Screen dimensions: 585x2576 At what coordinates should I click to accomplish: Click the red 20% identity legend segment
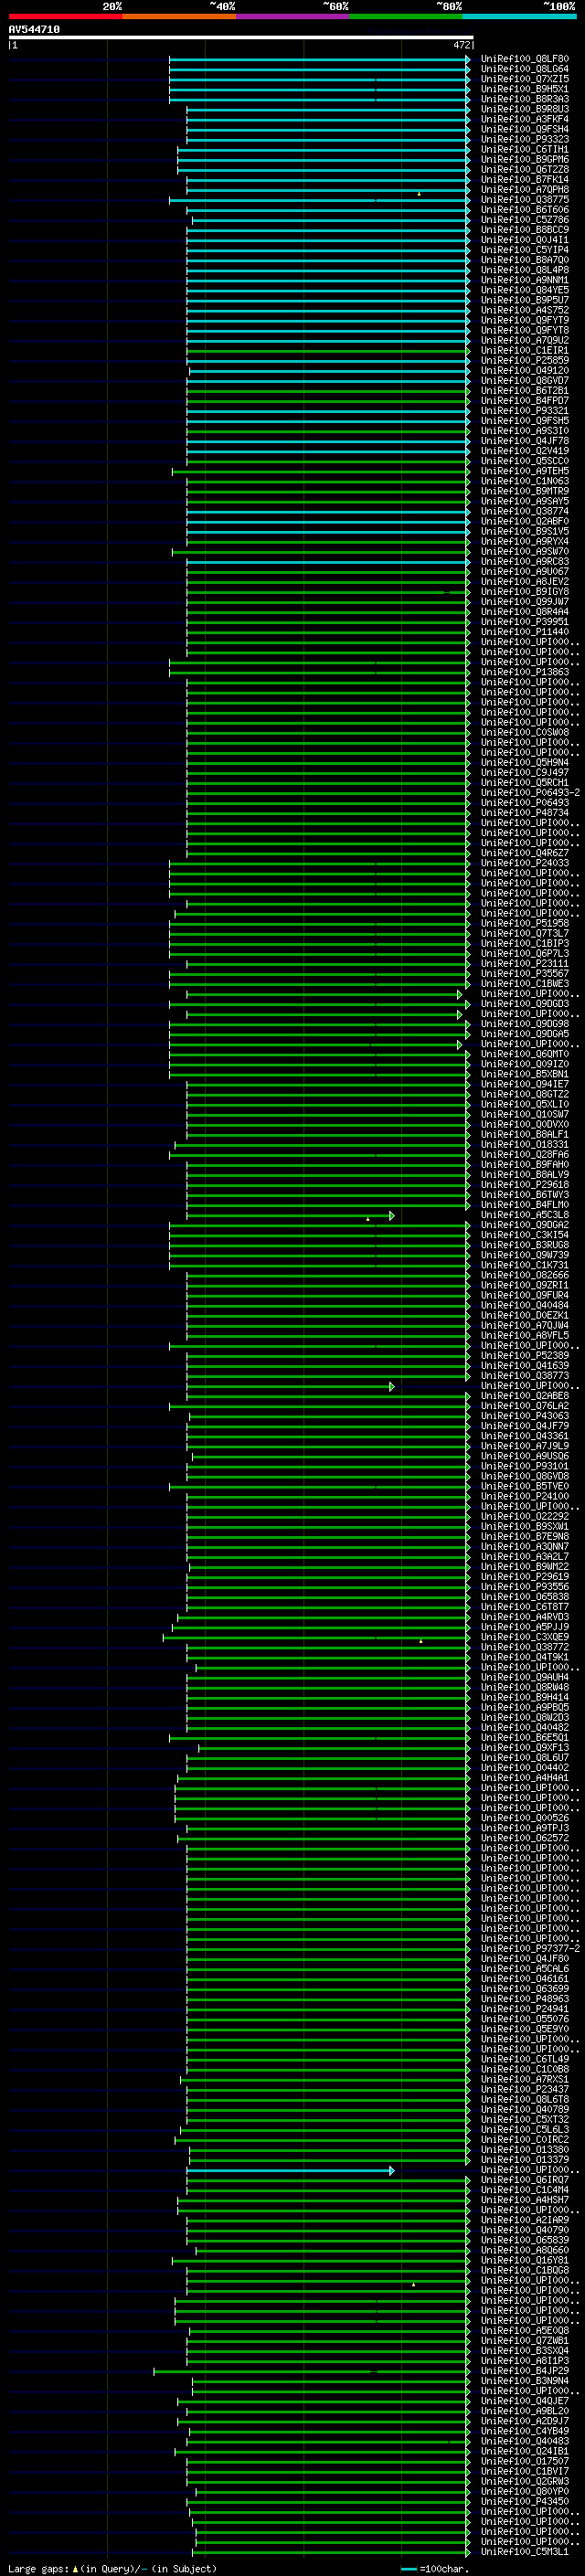(x=65, y=16)
